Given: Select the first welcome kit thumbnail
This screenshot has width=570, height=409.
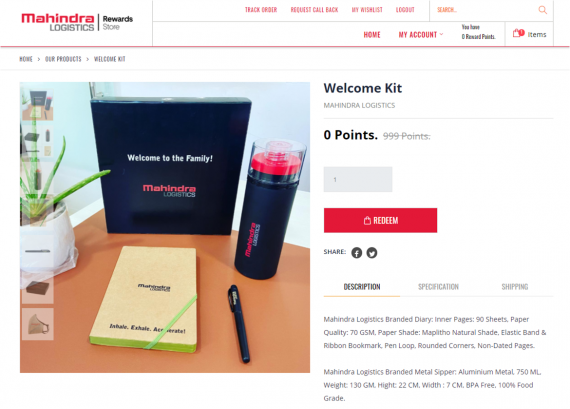Looking at the screenshot, I should (38, 105).
